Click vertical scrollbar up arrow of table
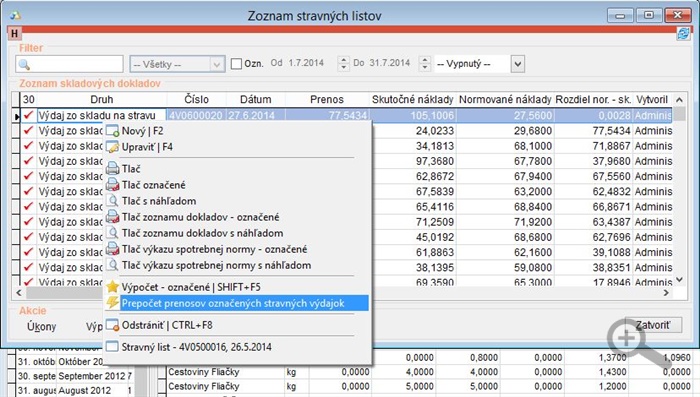 coord(679,100)
